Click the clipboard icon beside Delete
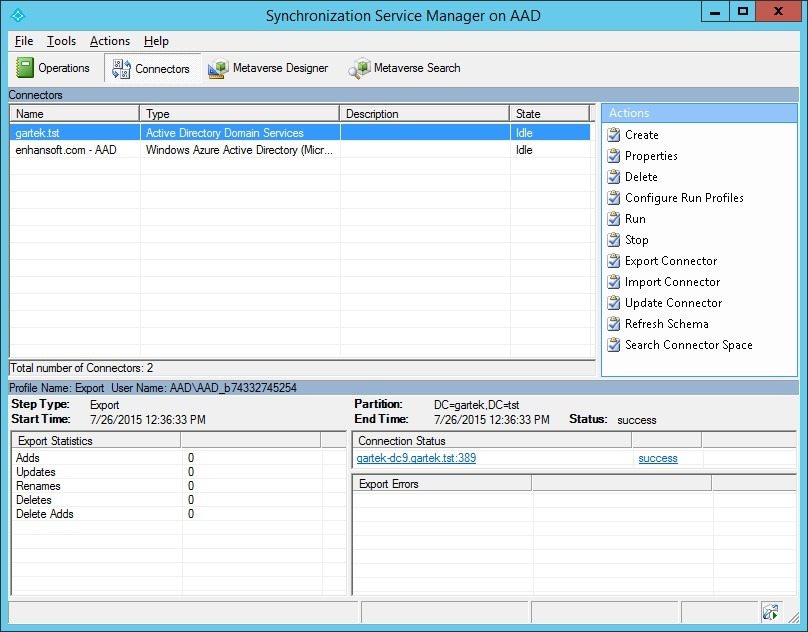This screenshot has width=808, height=632. point(613,177)
